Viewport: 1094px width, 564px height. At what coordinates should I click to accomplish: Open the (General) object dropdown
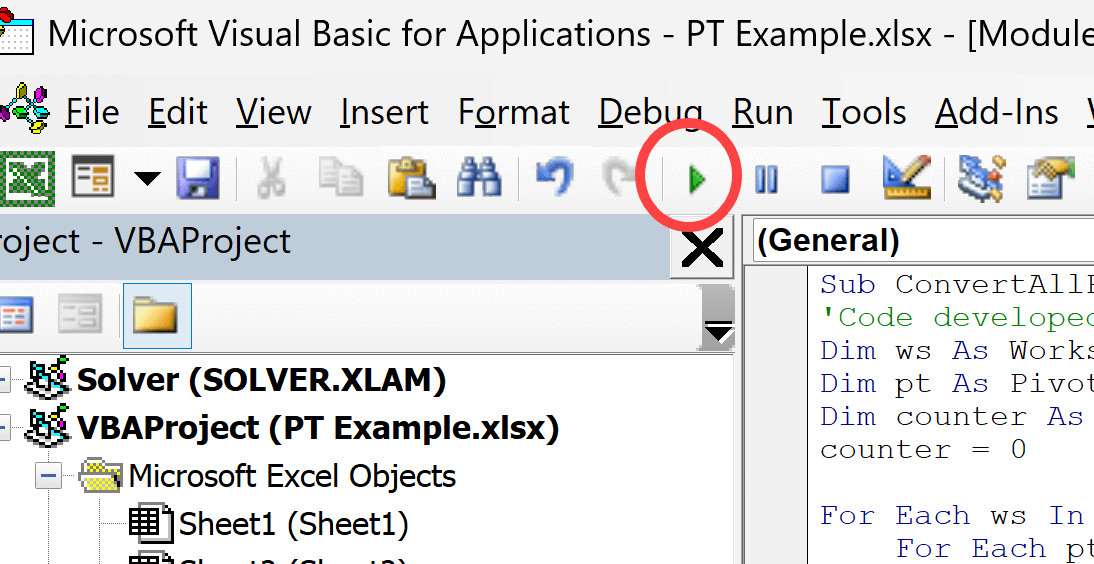[920, 241]
